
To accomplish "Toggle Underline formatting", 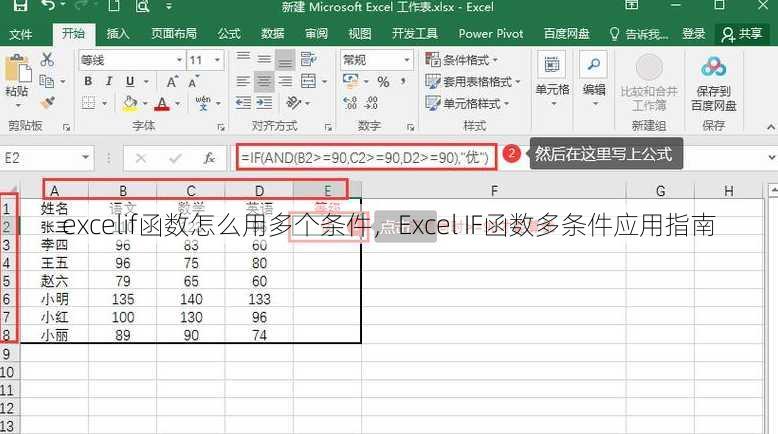I will 130,81.
